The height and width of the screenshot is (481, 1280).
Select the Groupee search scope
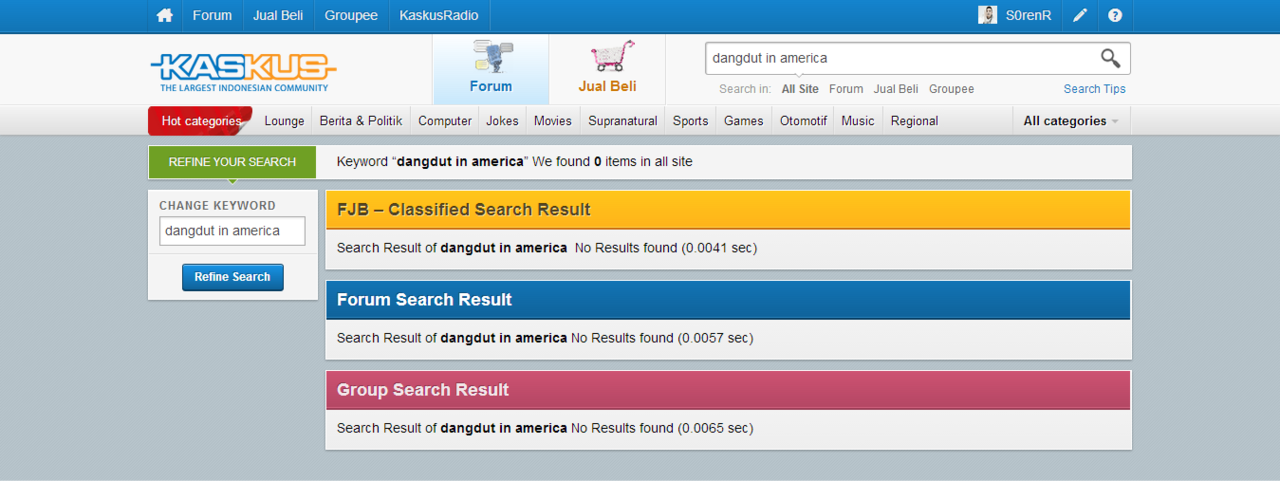[x=951, y=89]
